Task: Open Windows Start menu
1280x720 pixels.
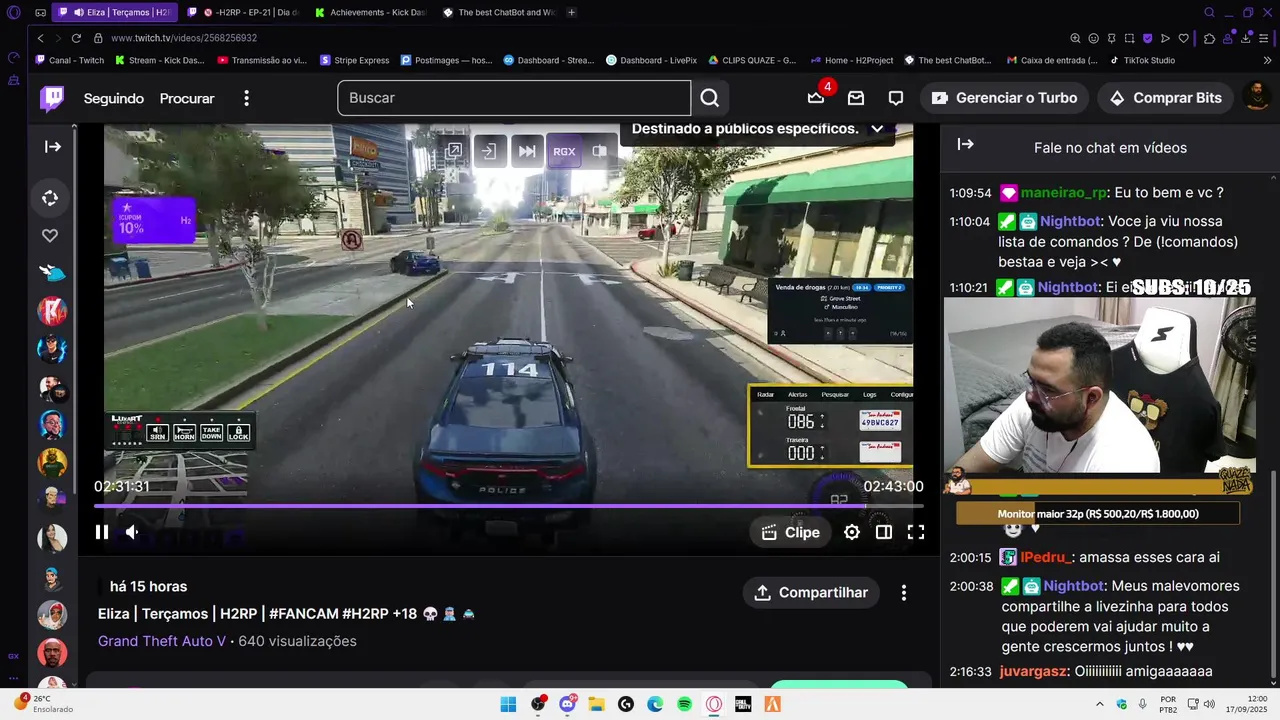Action: [508, 704]
